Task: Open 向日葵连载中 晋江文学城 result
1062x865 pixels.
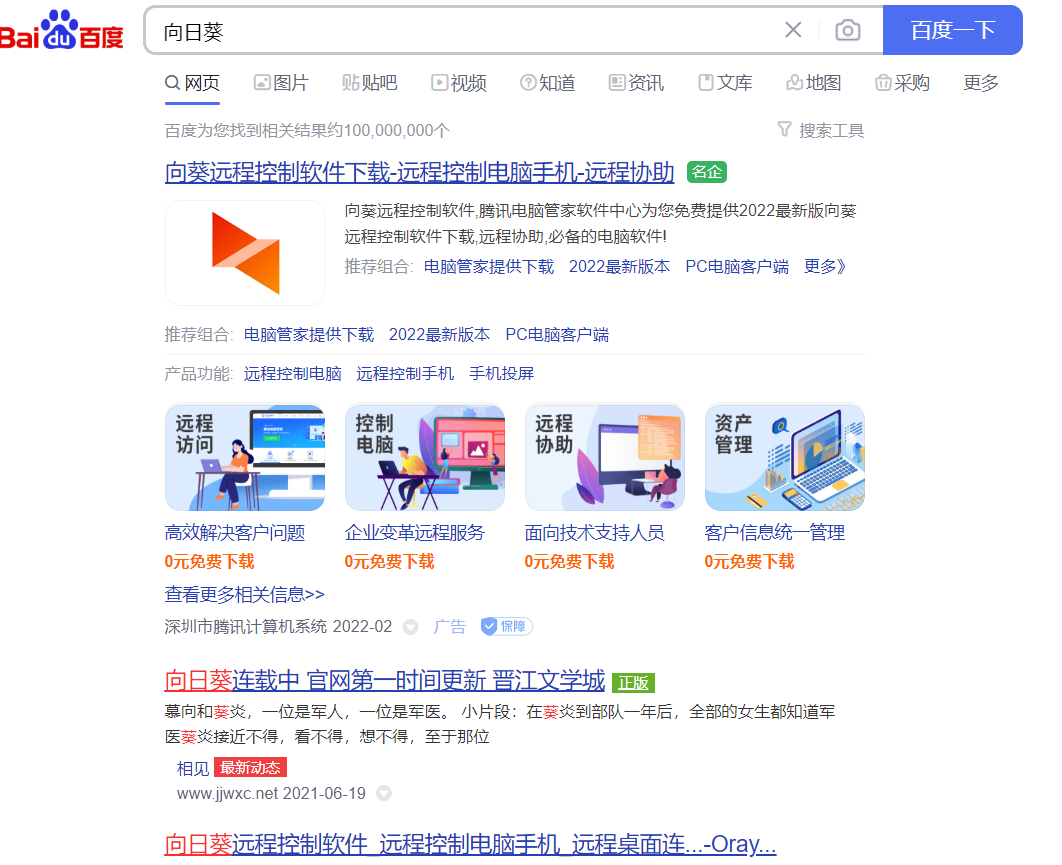Action: click(385, 680)
